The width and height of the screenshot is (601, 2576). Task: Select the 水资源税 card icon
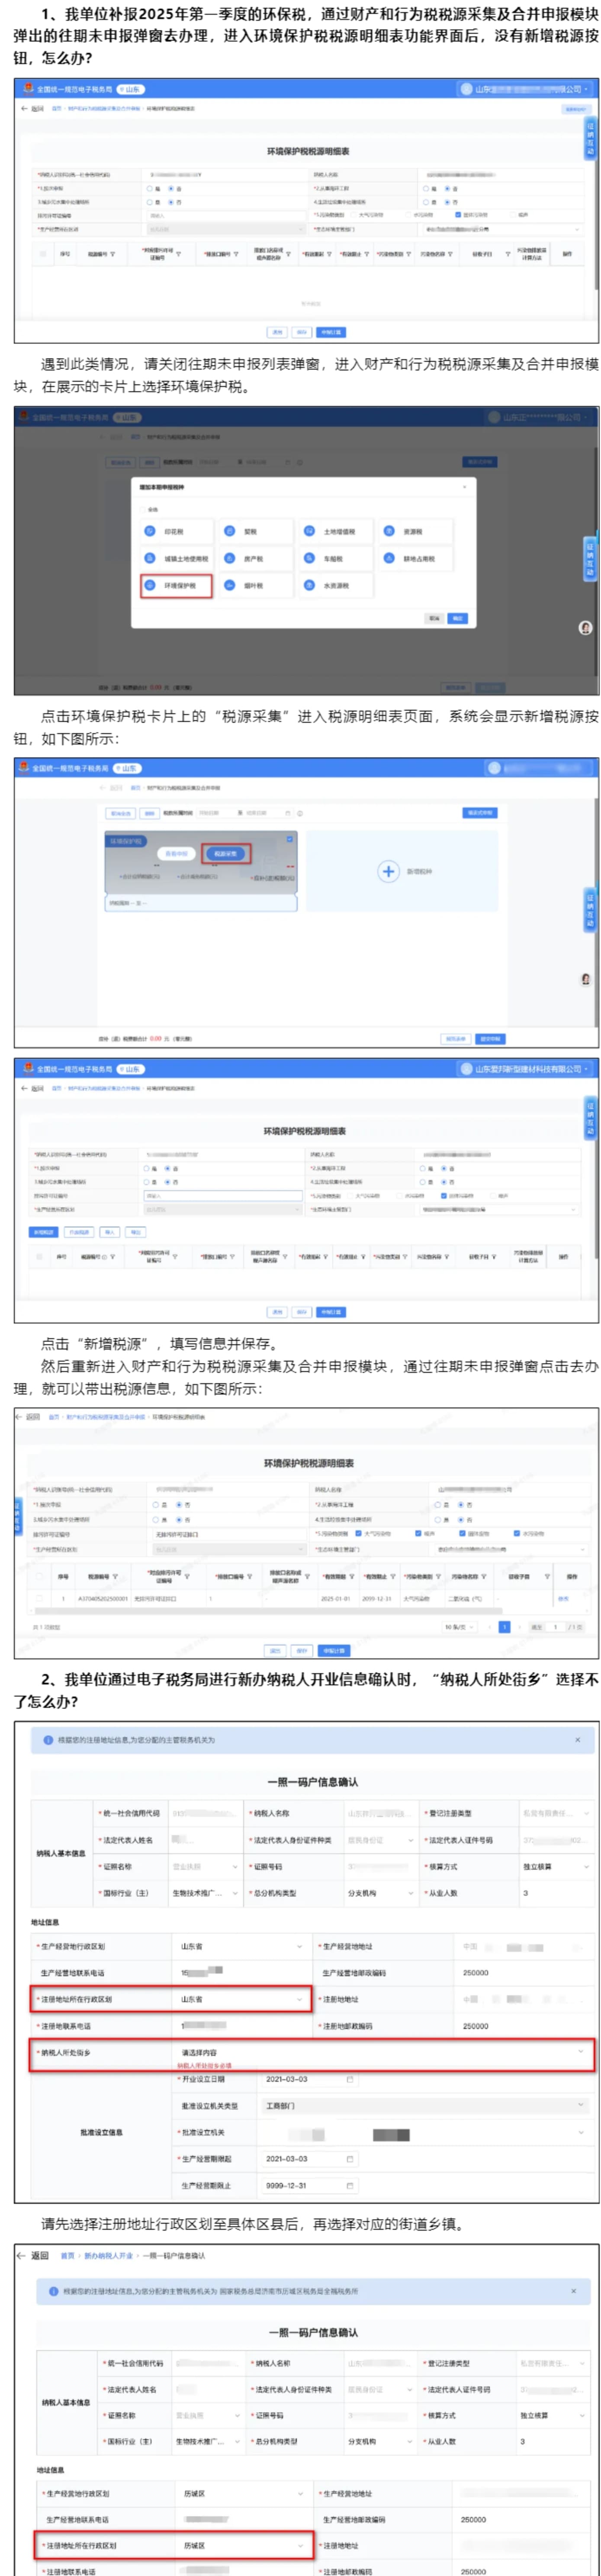coord(309,585)
